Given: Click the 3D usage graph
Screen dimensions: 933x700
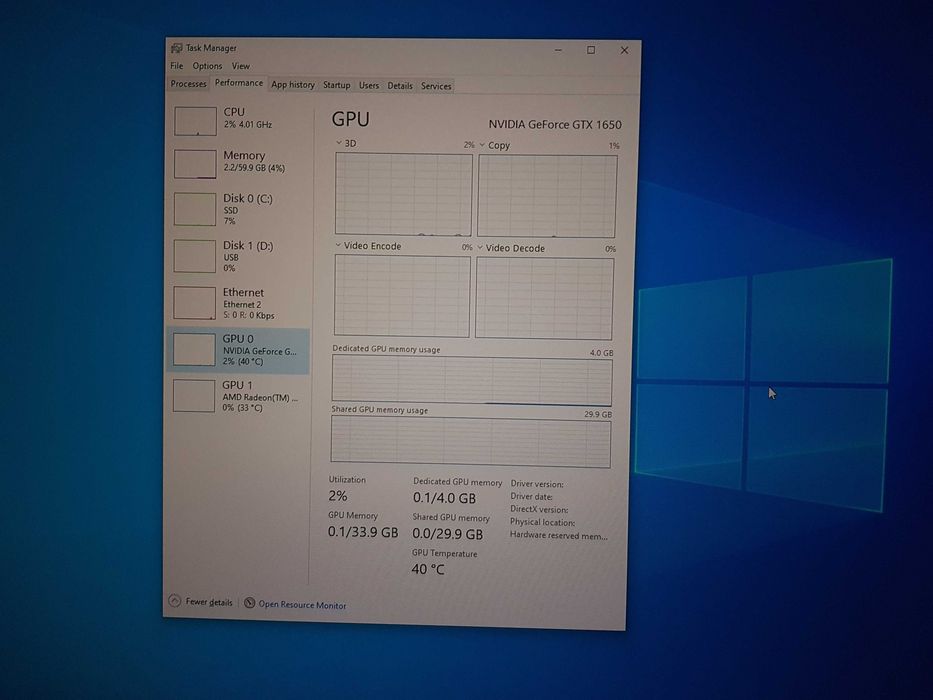Looking at the screenshot, I should [x=403, y=194].
